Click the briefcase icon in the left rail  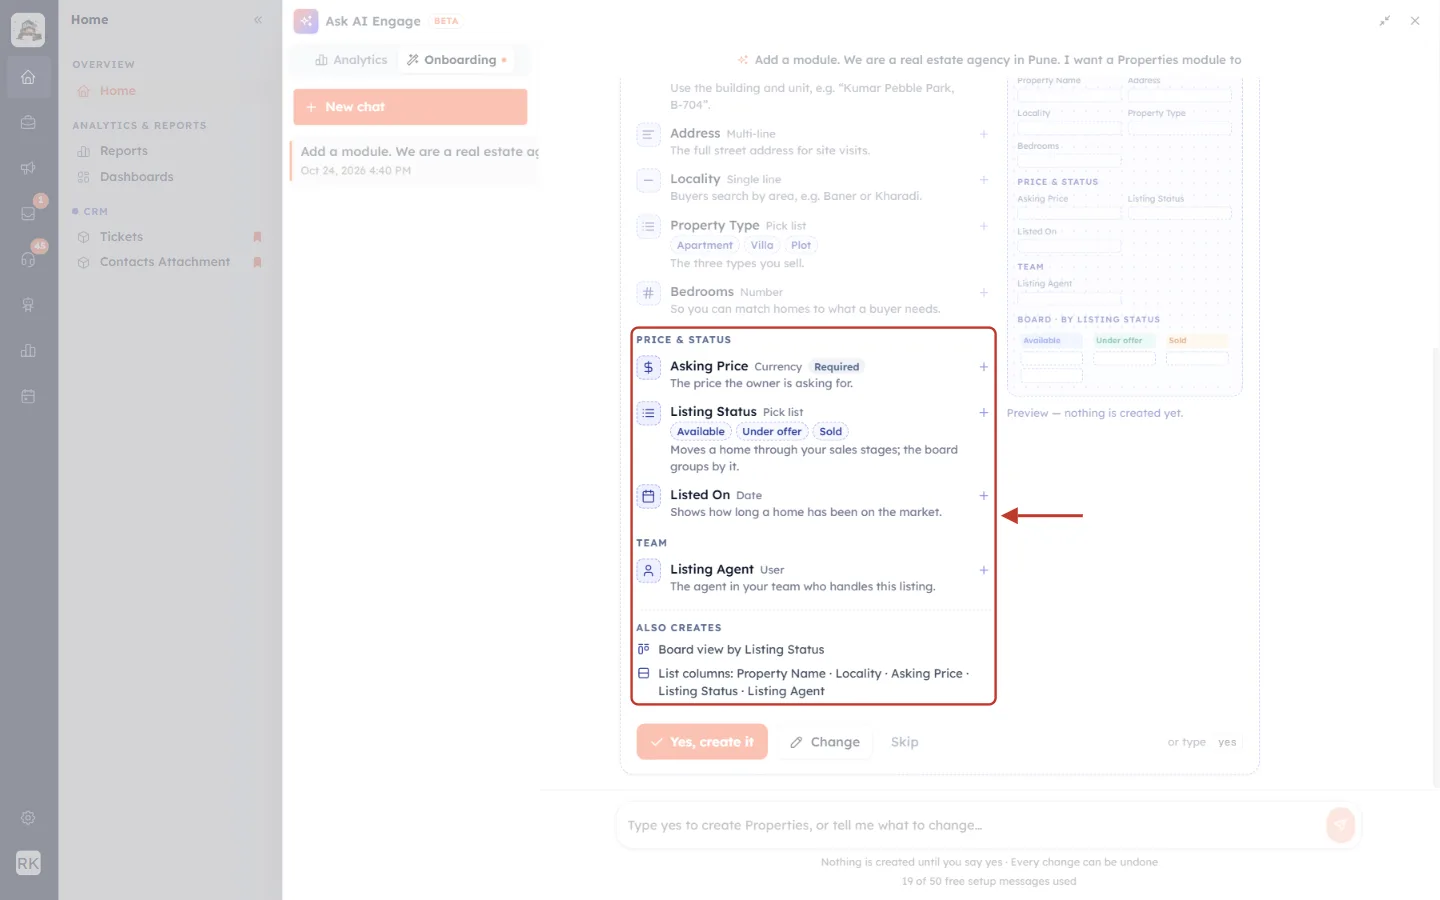(28, 122)
